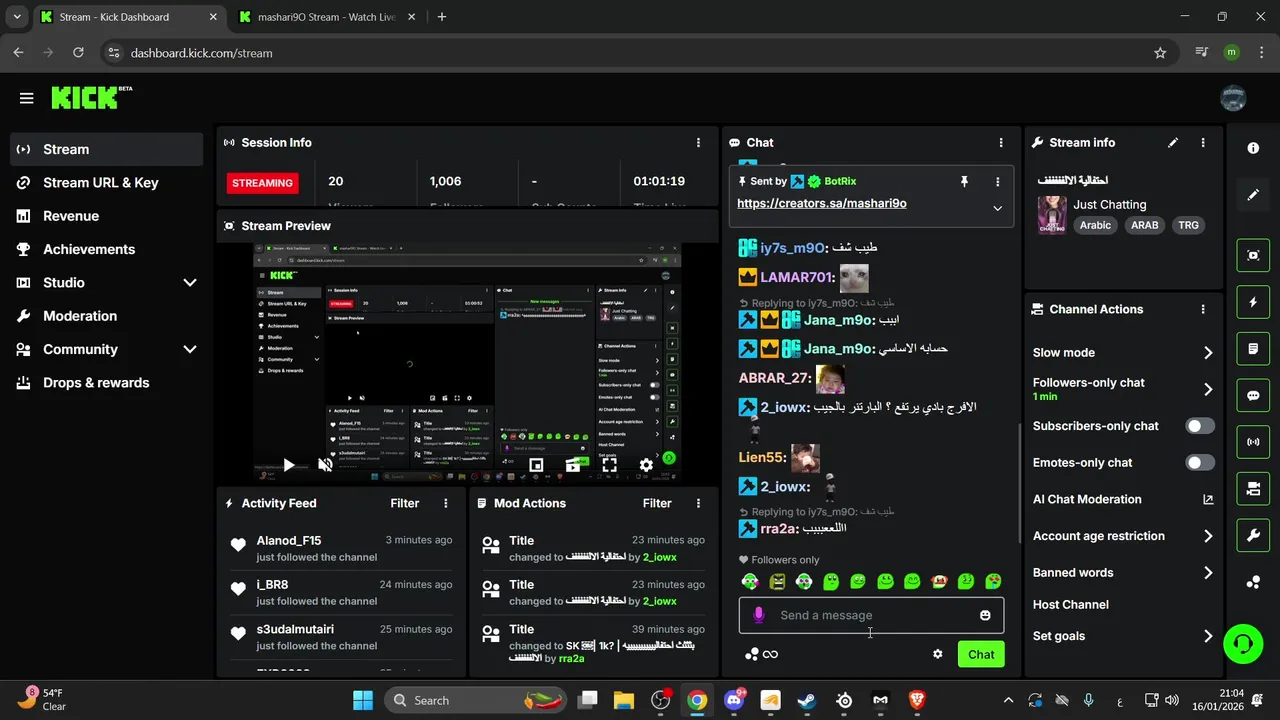This screenshot has width=1280, height=720.
Task: Open the Chat panel three-dot menu
Action: [x=1001, y=143]
